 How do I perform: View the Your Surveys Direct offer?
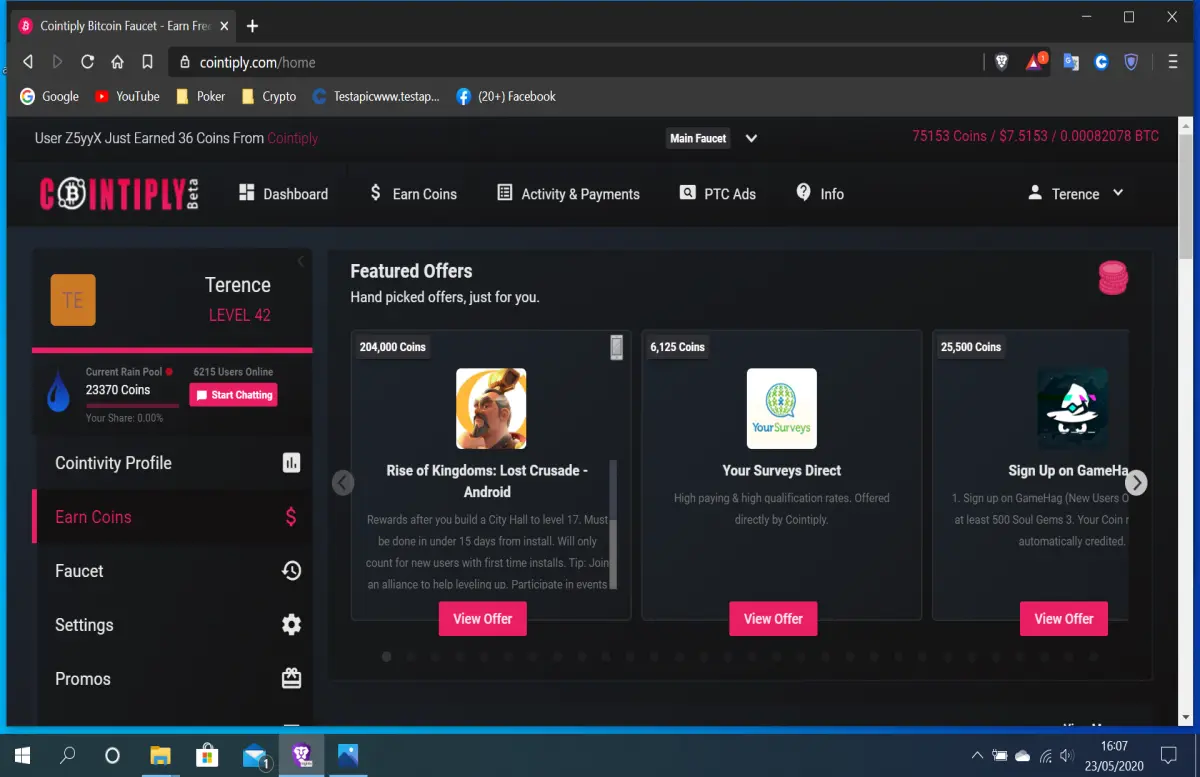(773, 619)
